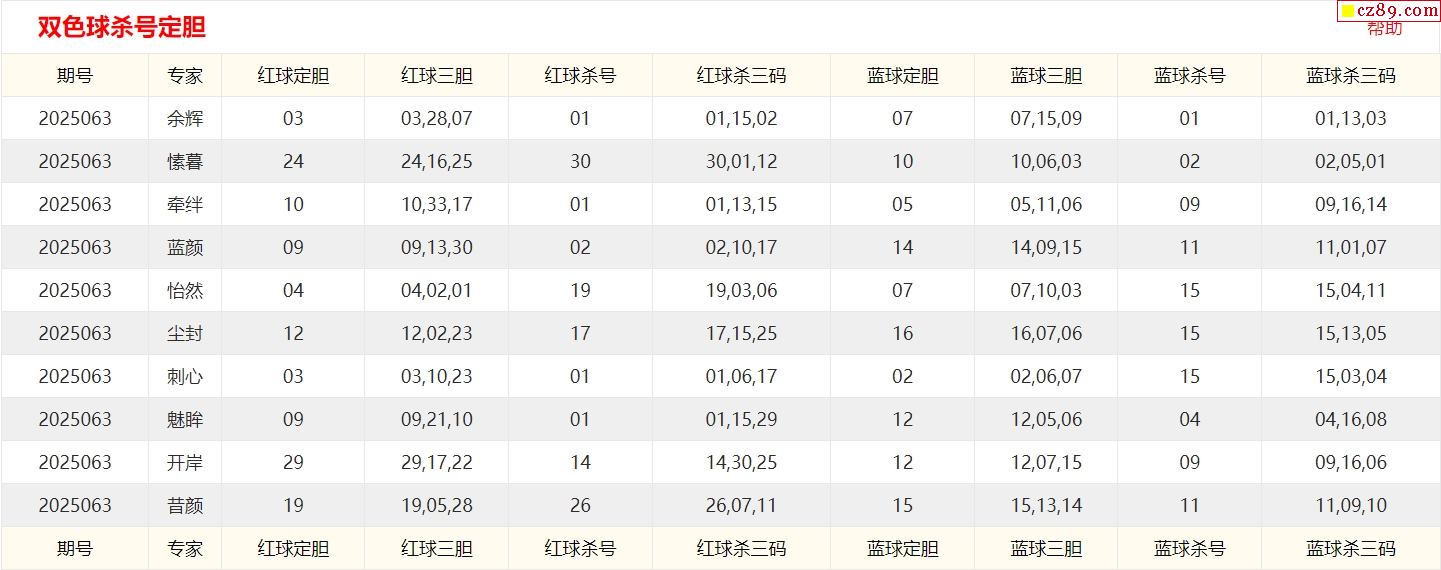
Task: Select expert name 昔颜
Action: pos(185,505)
